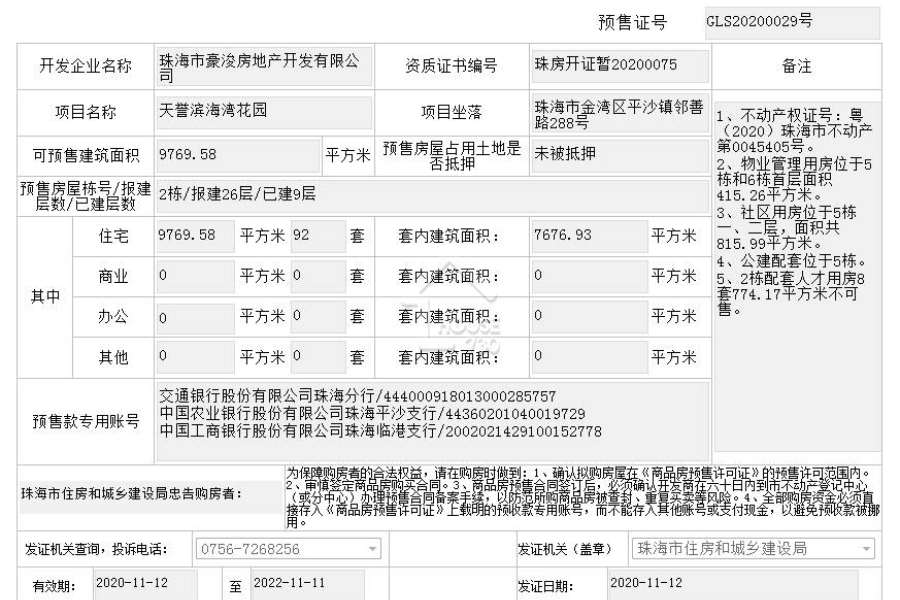The image size is (900, 600).
Task: Click the 有效期 label
Action: click(x=54, y=586)
